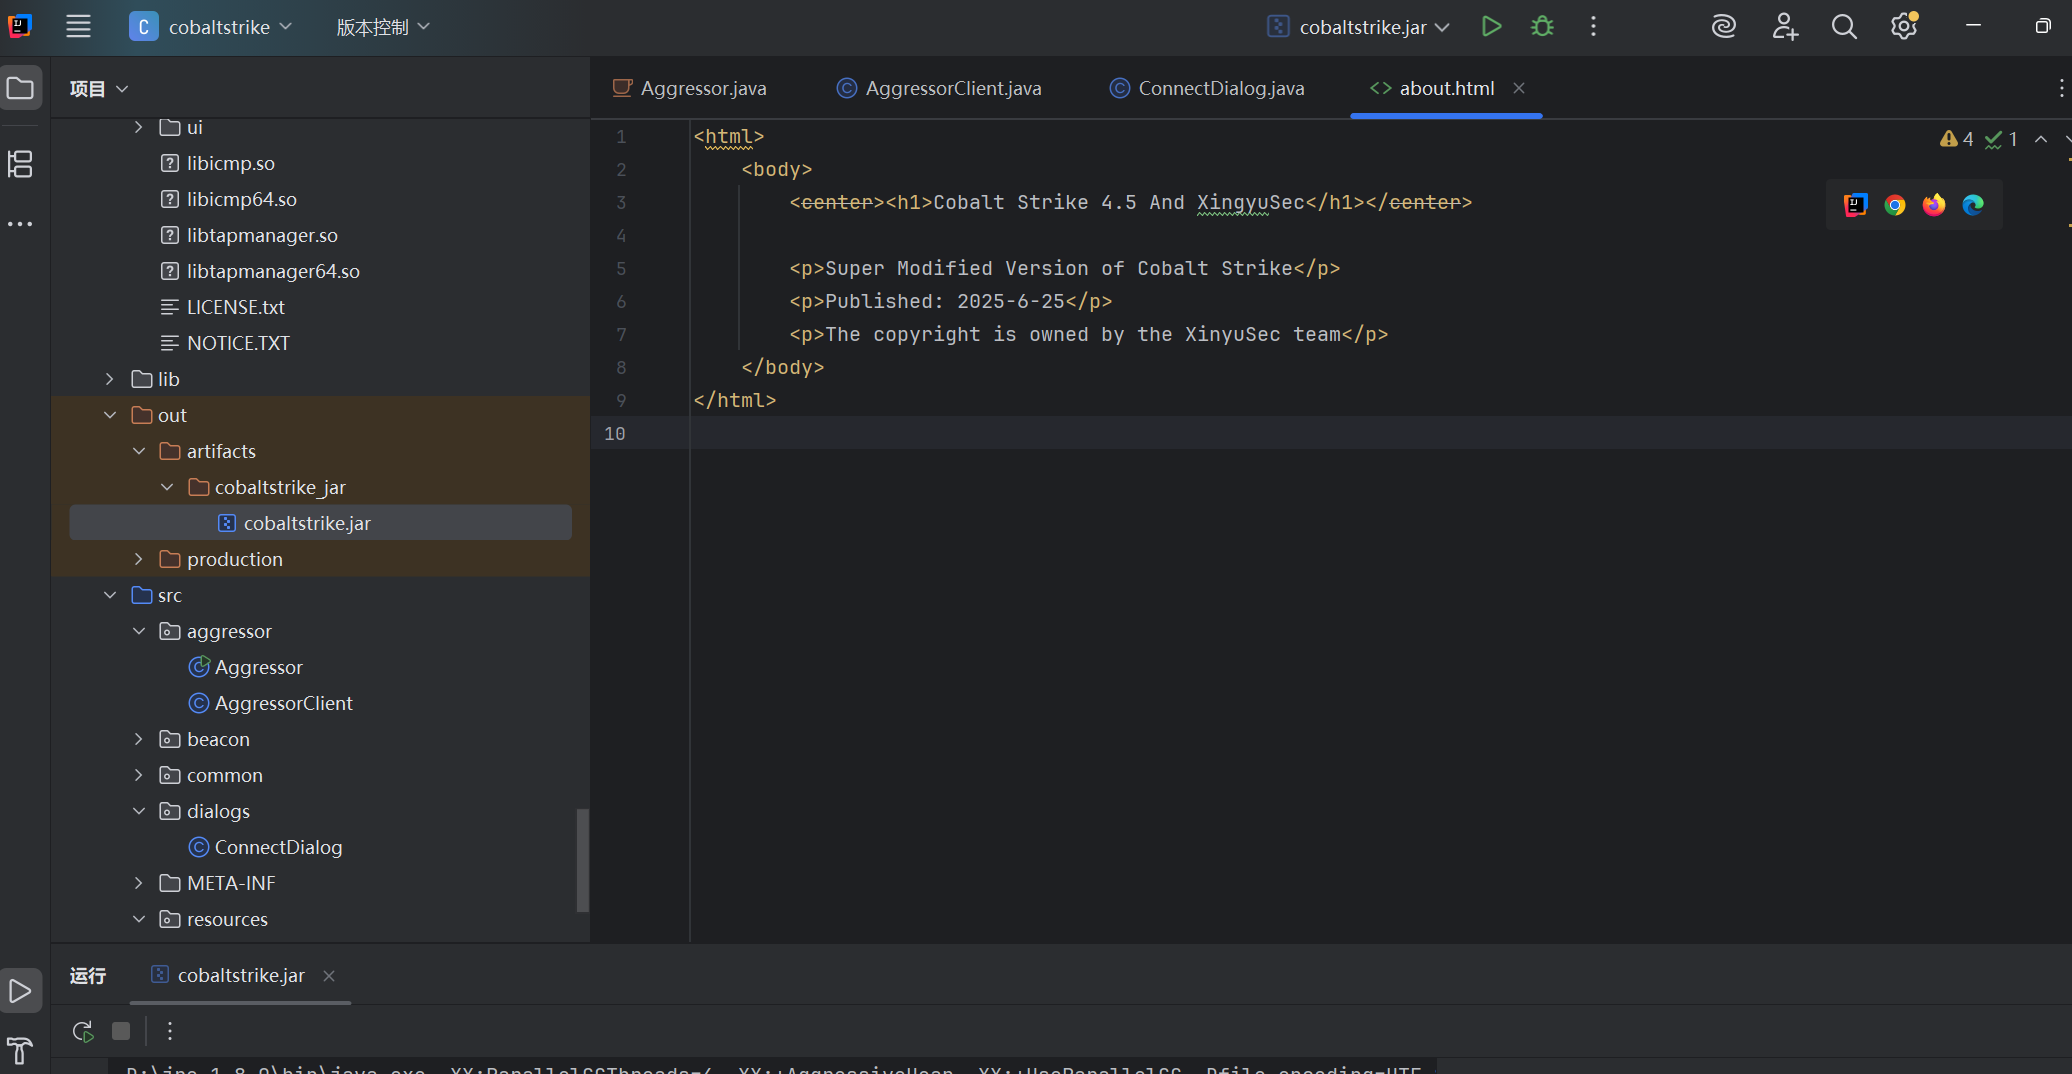Stop the running cobaltstrike.jar process
Screen dimensions: 2072x1074
[x=121, y=1031]
